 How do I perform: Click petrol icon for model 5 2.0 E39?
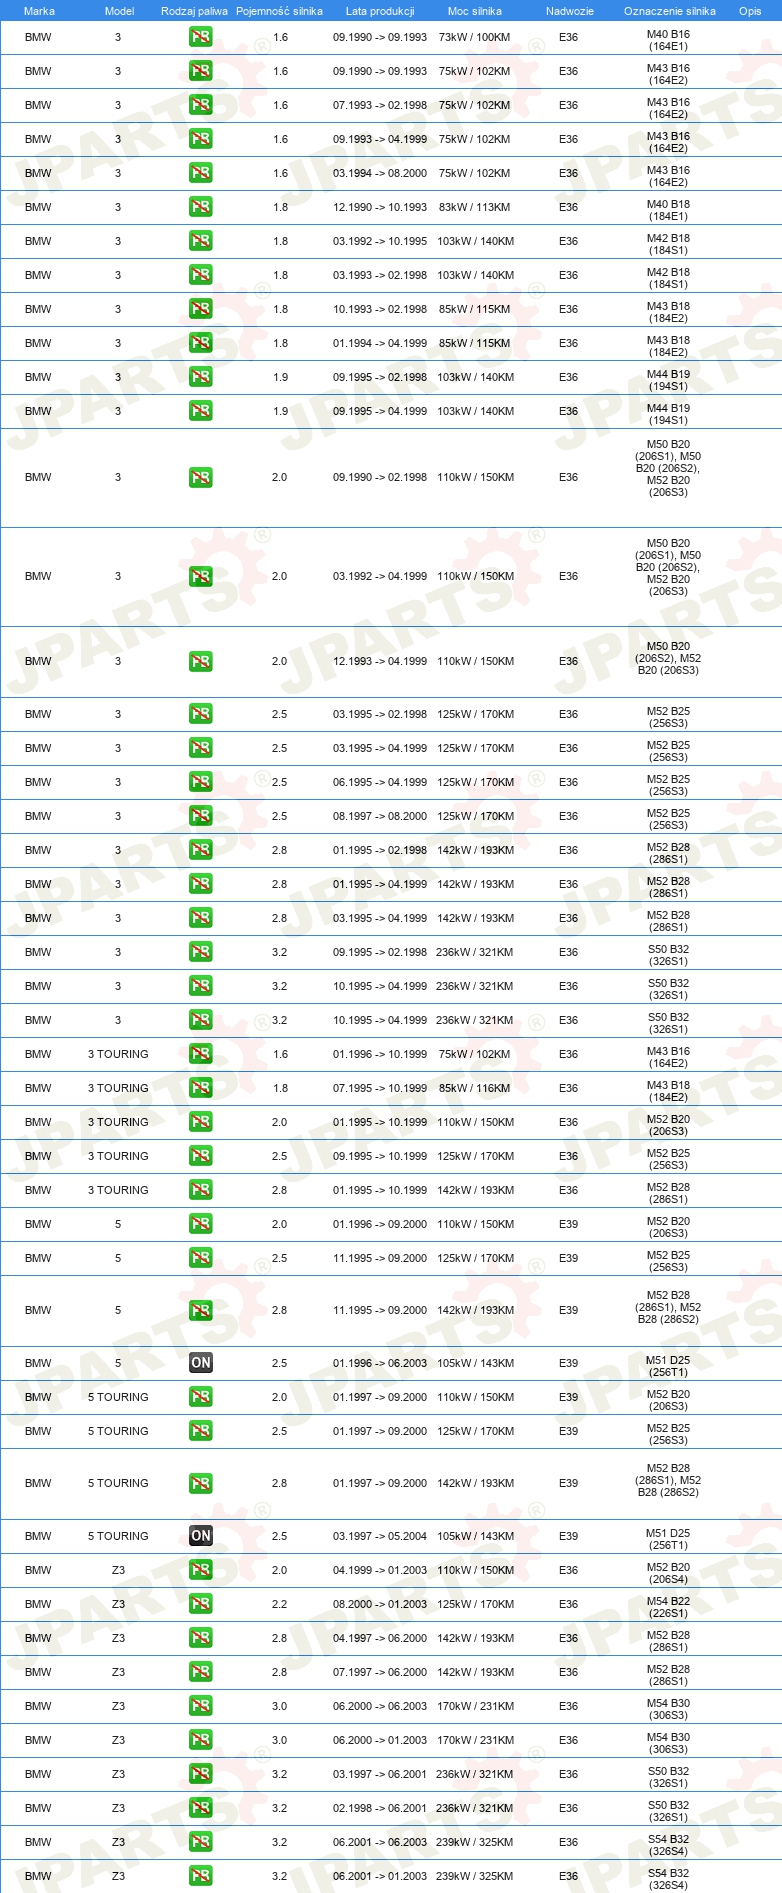click(x=200, y=1225)
